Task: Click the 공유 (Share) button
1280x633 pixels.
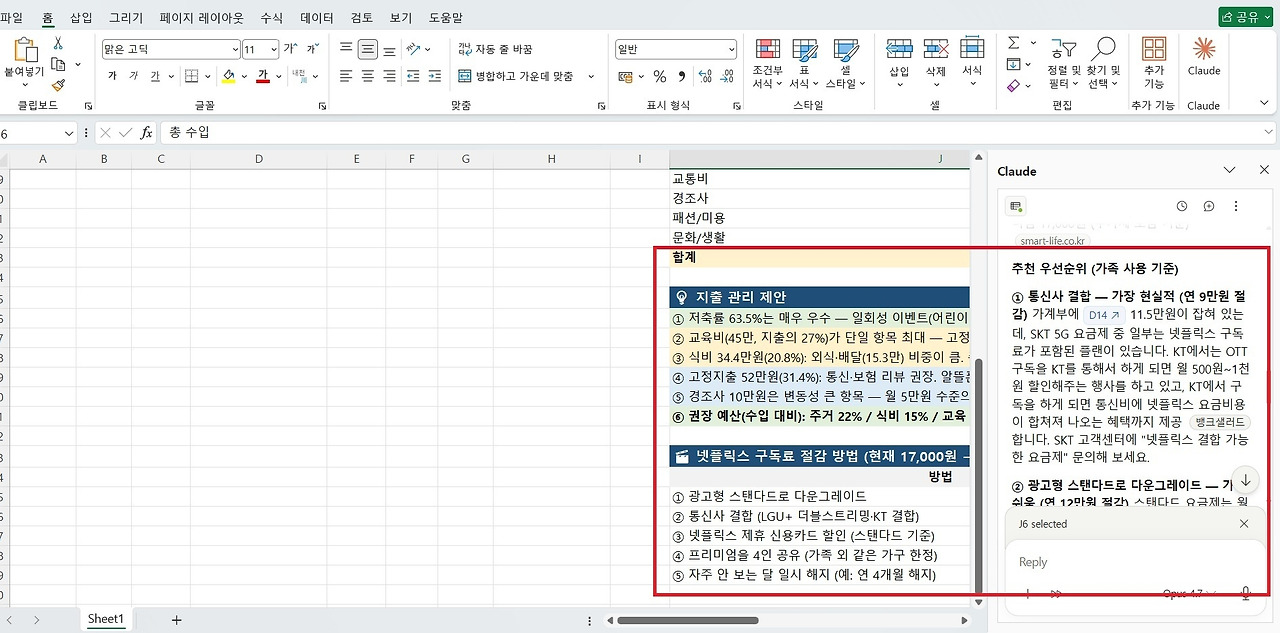Action: 1245,17
